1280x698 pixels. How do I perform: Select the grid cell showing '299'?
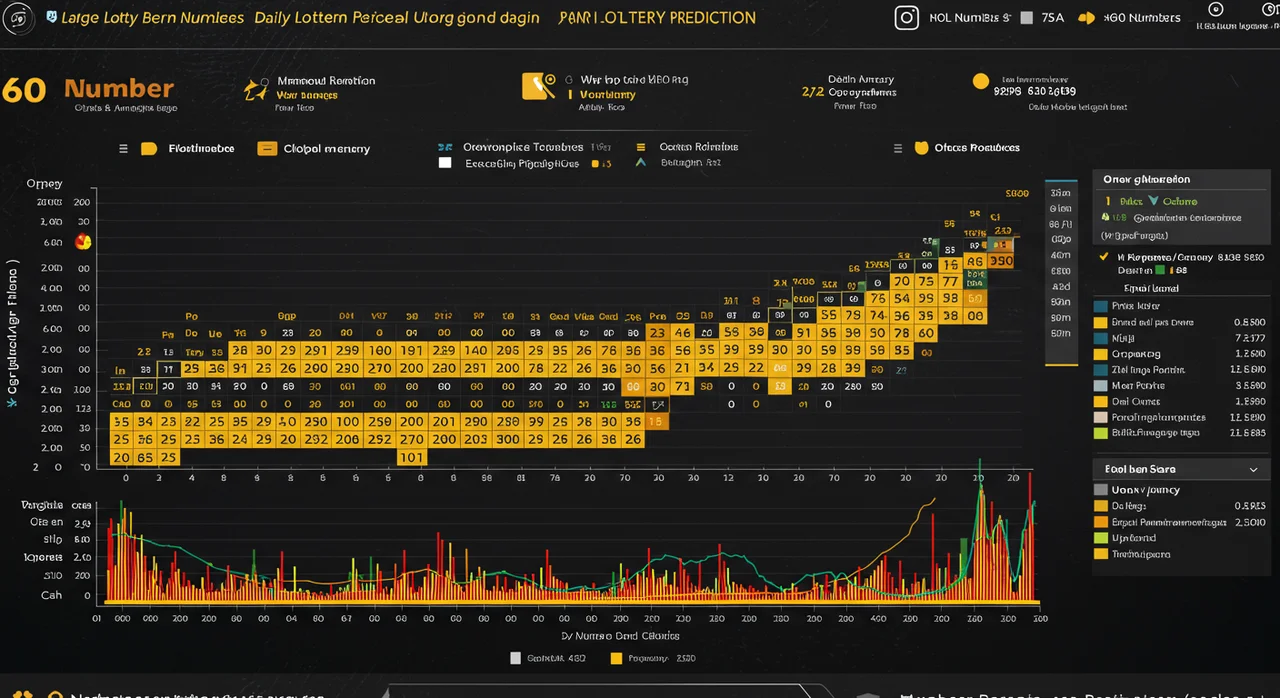pos(348,351)
